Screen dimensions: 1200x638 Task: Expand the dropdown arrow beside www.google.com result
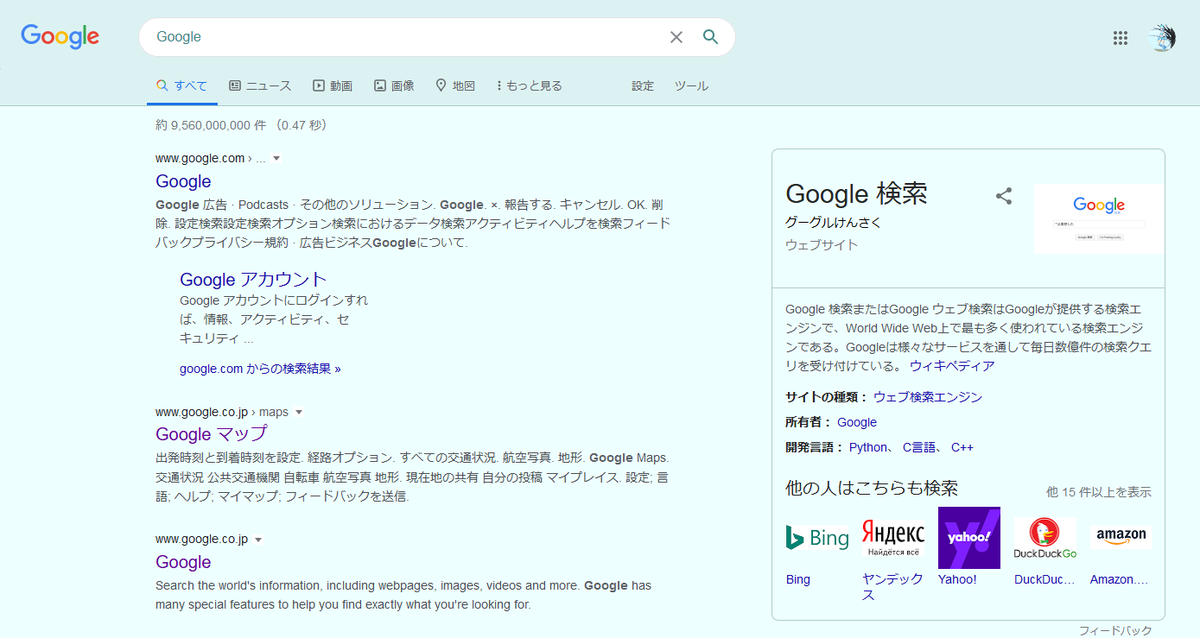277,159
